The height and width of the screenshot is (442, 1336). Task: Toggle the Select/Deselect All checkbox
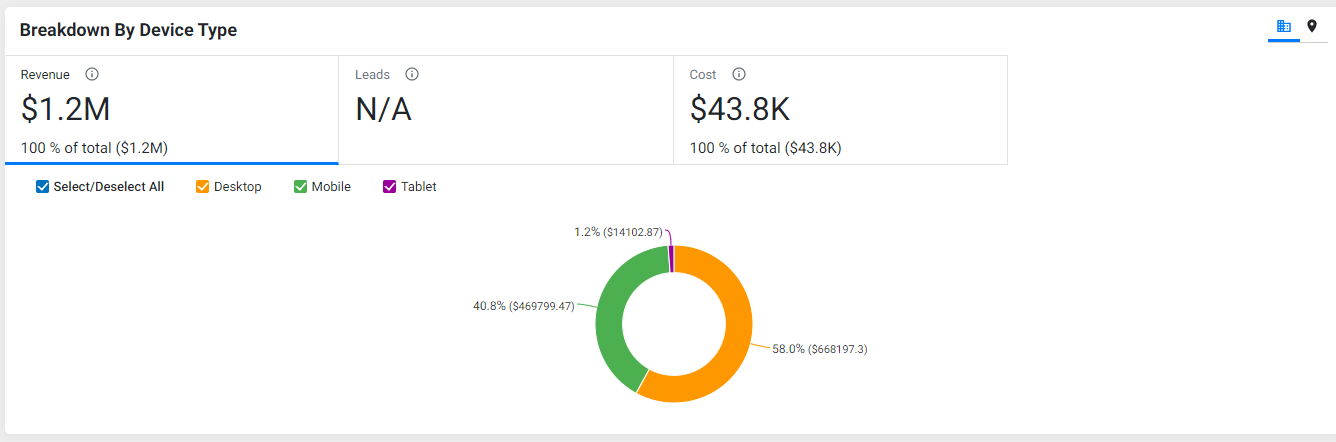click(42, 187)
